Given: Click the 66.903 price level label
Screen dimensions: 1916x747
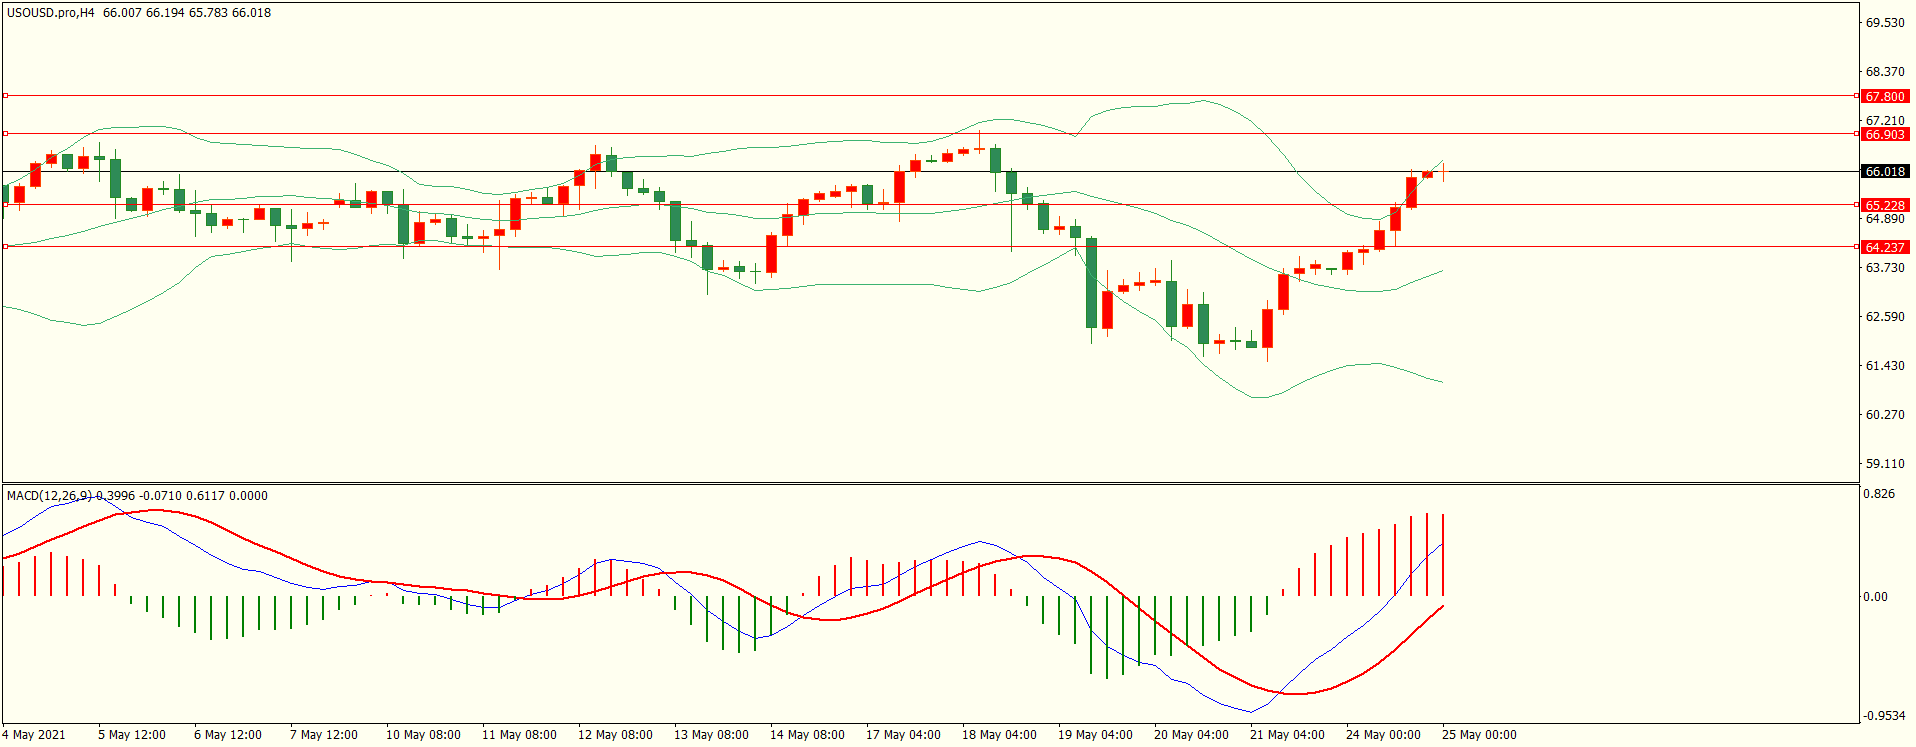Looking at the screenshot, I should 1885,135.
